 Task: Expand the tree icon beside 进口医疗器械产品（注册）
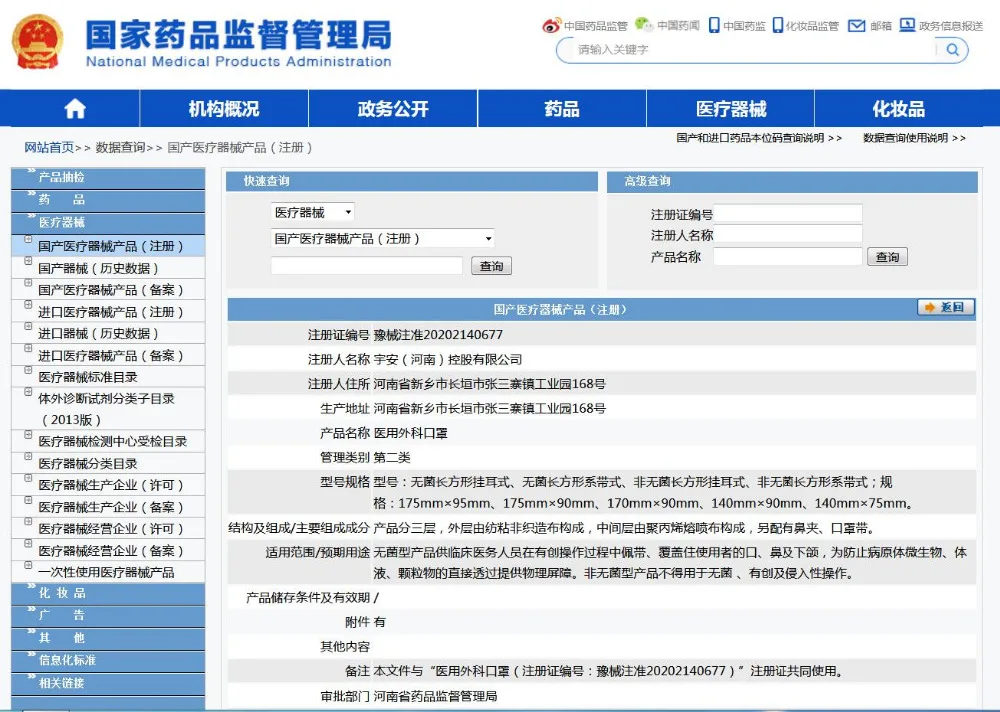click(x=28, y=304)
